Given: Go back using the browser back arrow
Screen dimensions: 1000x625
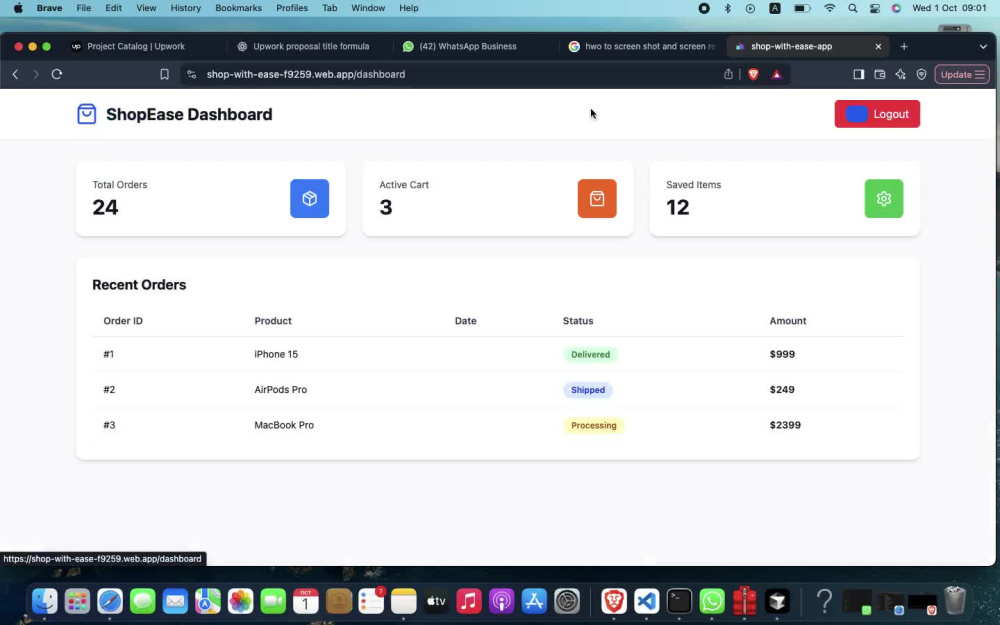Looking at the screenshot, I should [x=16, y=74].
